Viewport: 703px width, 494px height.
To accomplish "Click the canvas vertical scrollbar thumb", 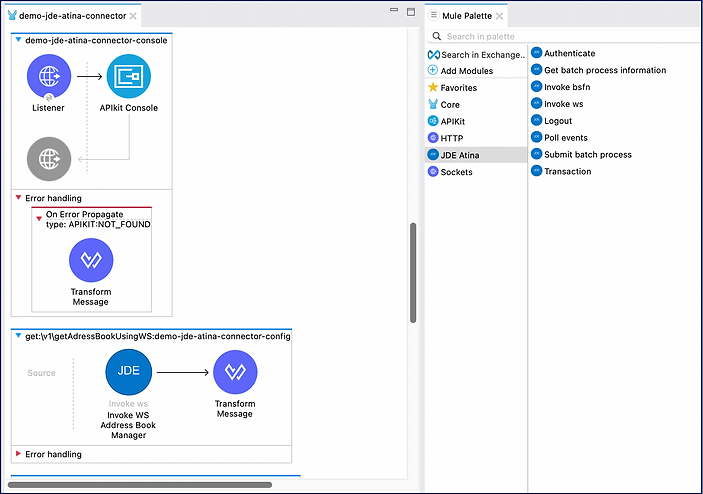I will [x=413, y=273].
